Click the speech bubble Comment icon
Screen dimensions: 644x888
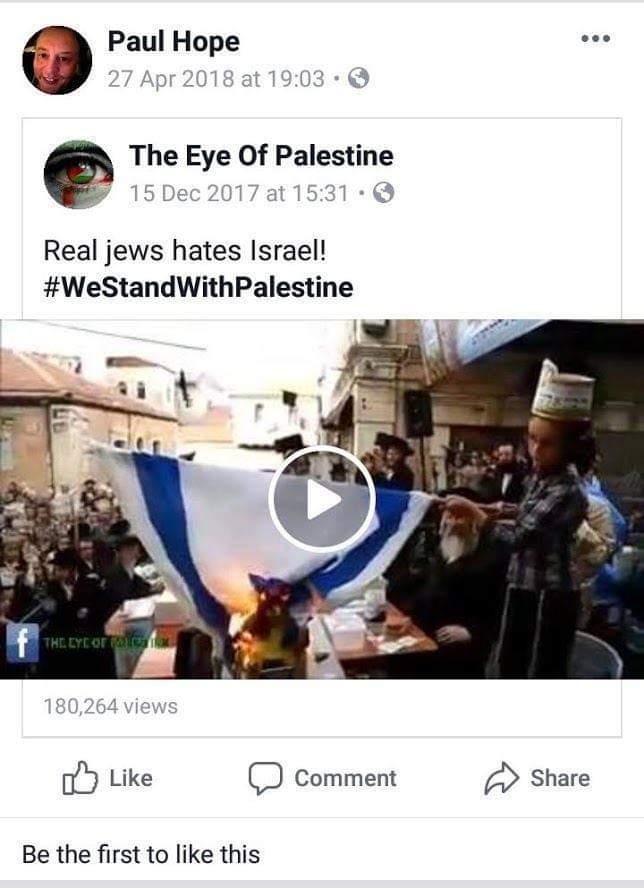pos(265,778)
